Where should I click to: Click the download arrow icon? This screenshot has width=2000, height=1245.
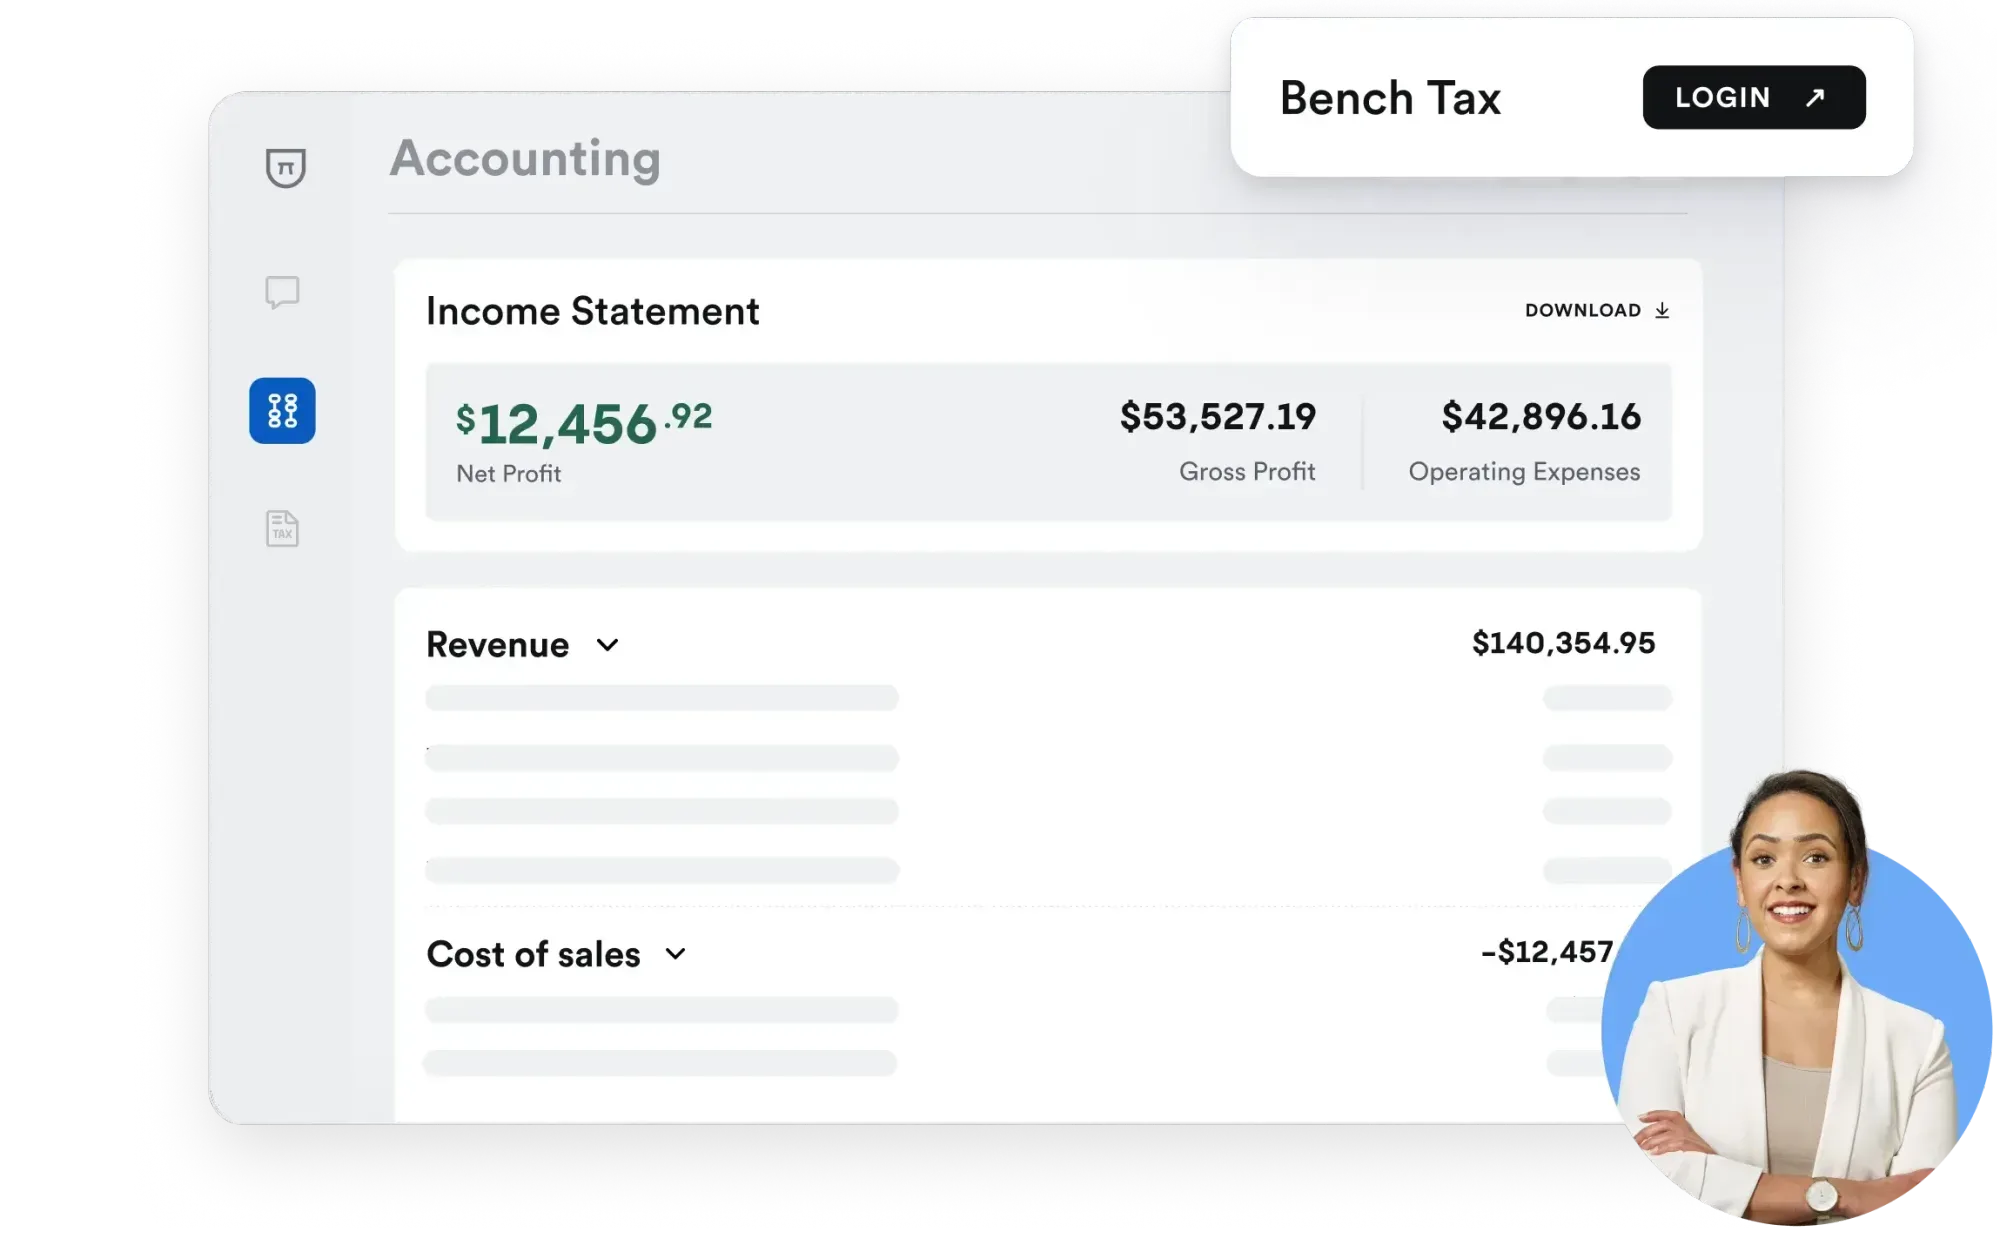point(1662,310)
